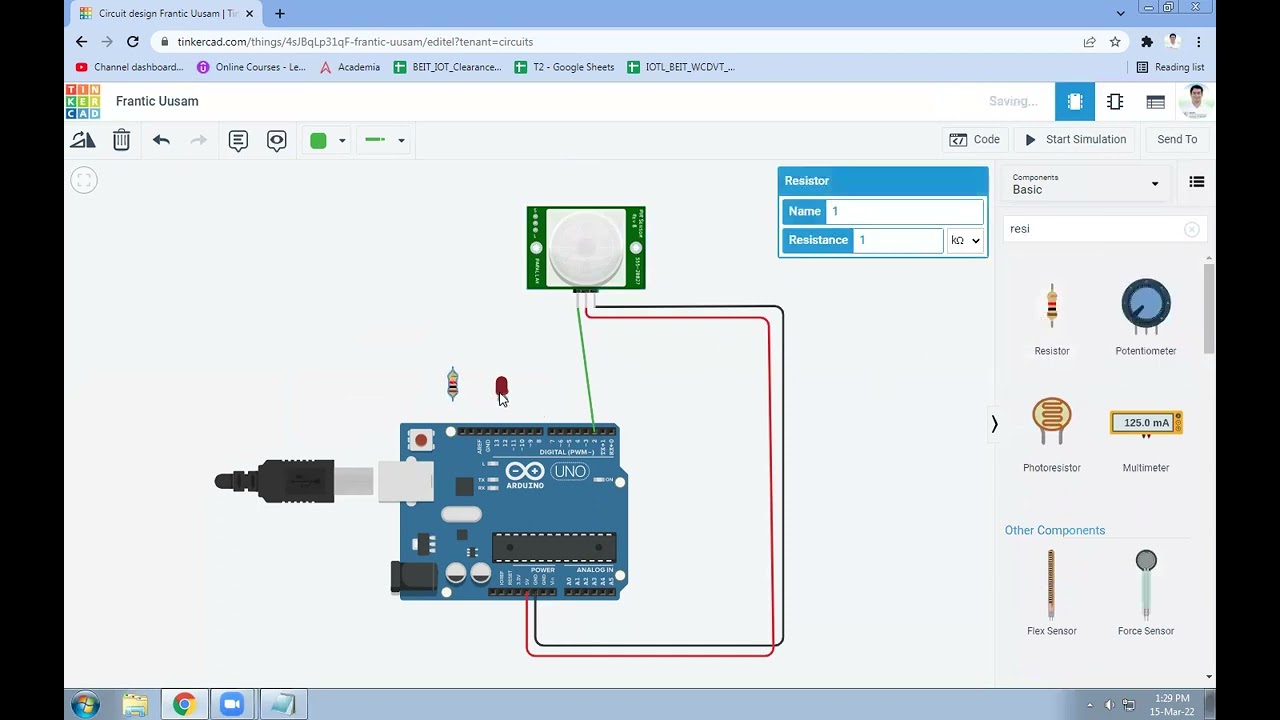Open Windows Start menu
Screen dimensions: 1280x720
pos(85,704)
